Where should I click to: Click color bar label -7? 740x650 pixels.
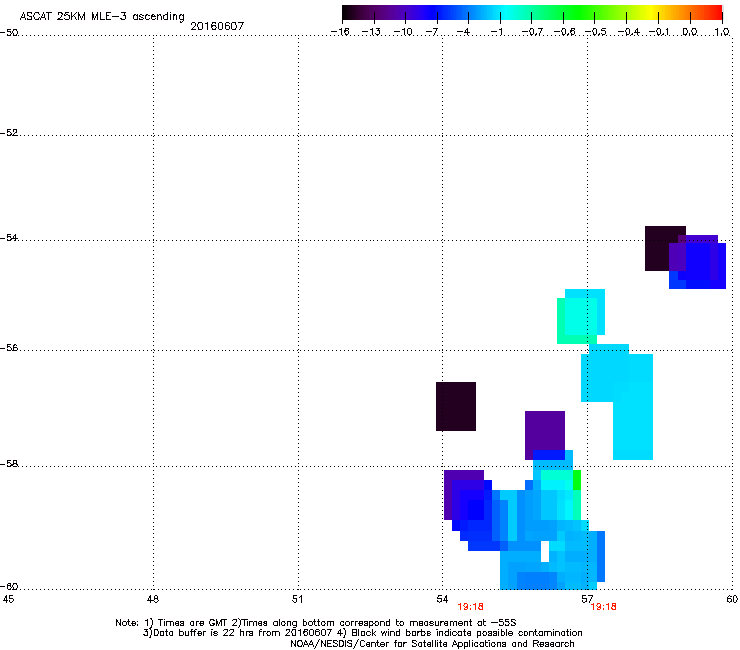(431, 32)
